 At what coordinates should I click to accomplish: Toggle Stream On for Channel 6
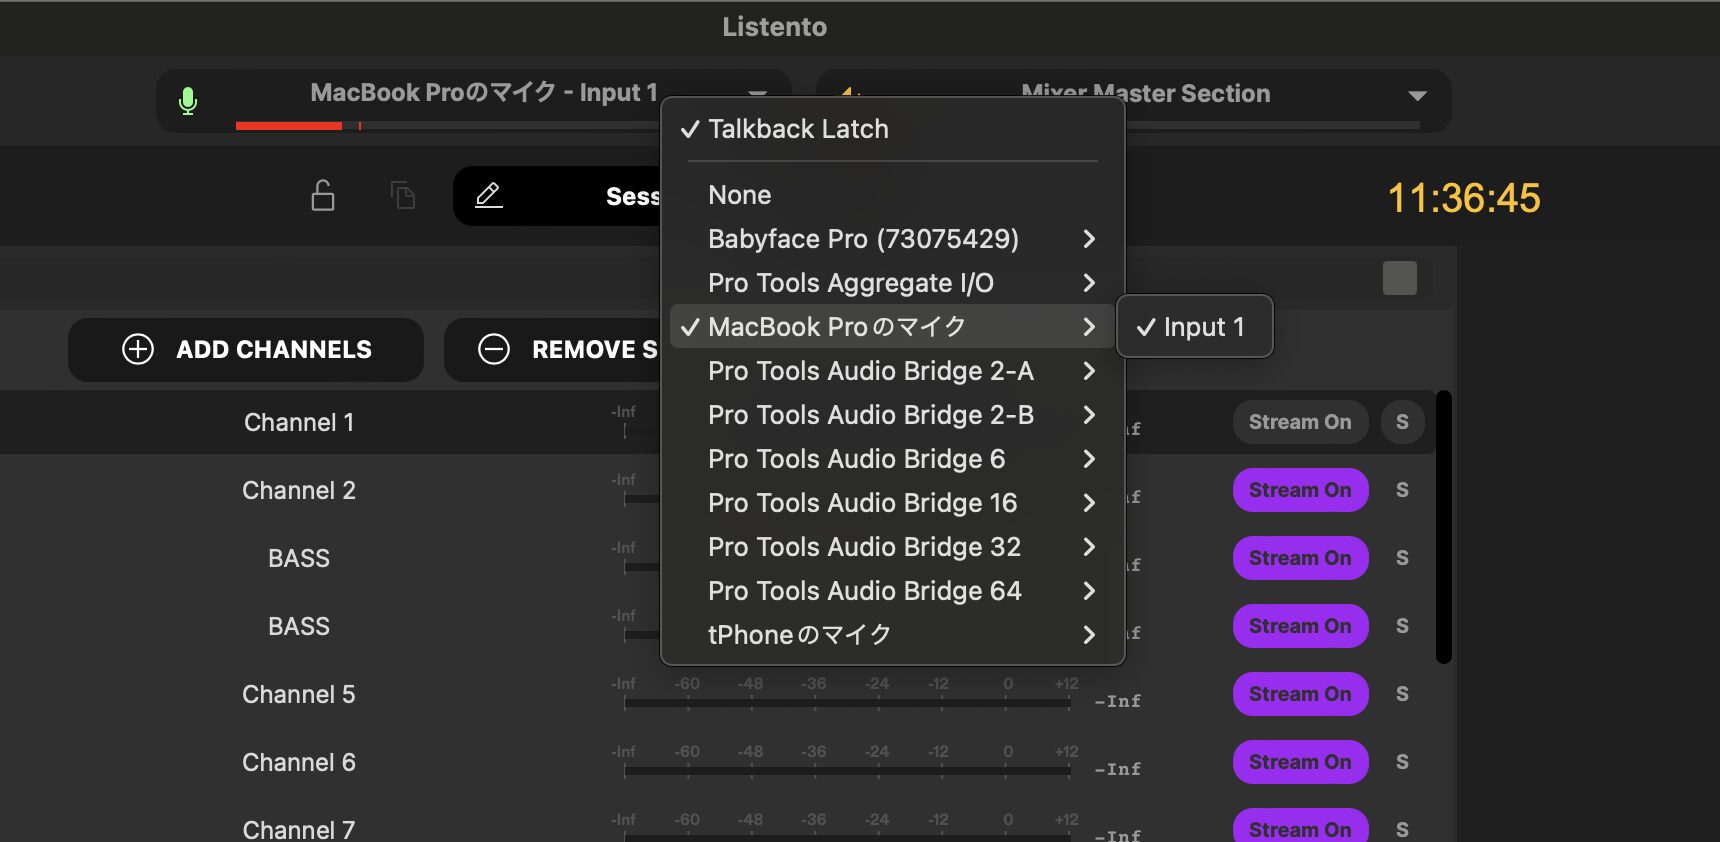1300,762
